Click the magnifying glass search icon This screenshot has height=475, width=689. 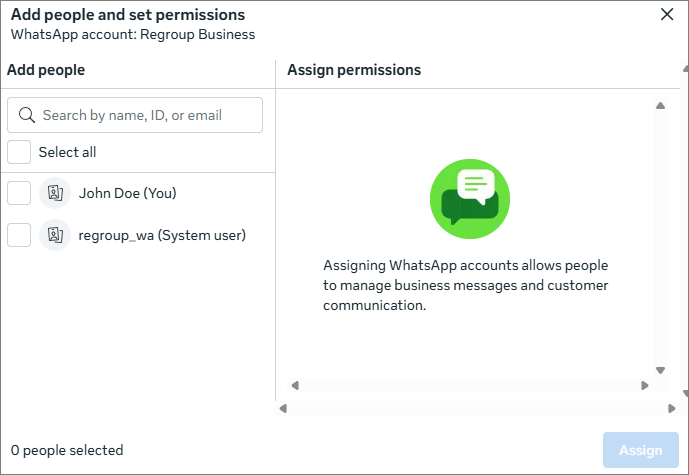pyautogui.click(x=27, y=115)
